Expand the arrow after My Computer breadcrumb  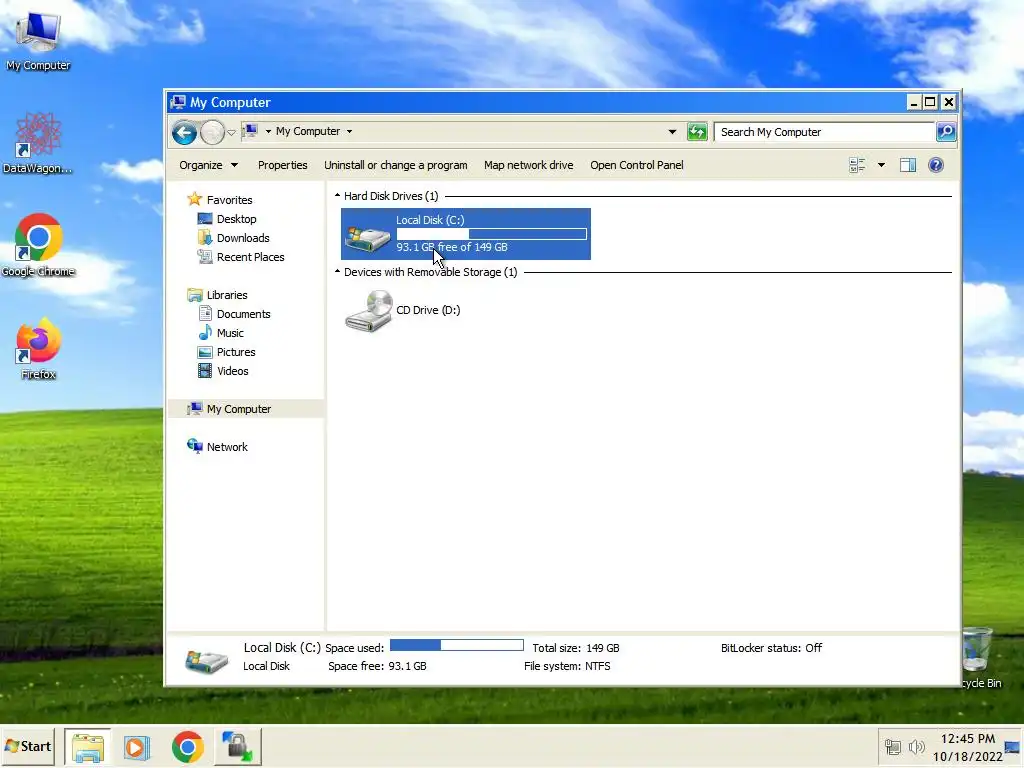[349, 131]
